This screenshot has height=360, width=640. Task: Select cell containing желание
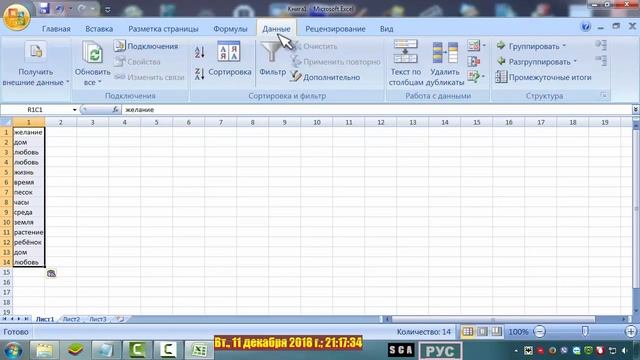(29, 132)
